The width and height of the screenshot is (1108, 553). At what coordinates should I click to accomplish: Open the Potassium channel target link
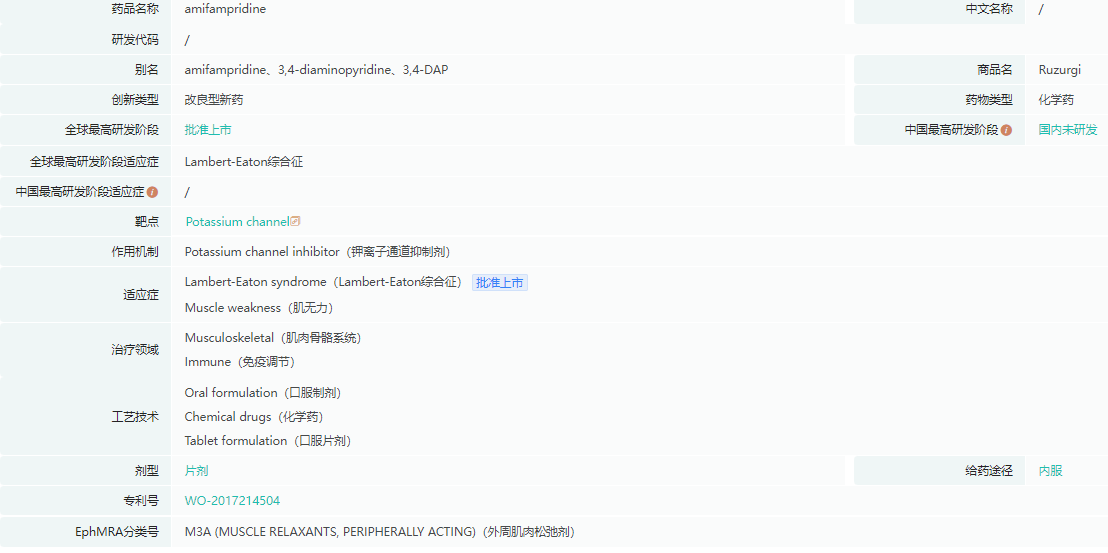(237, 222)
